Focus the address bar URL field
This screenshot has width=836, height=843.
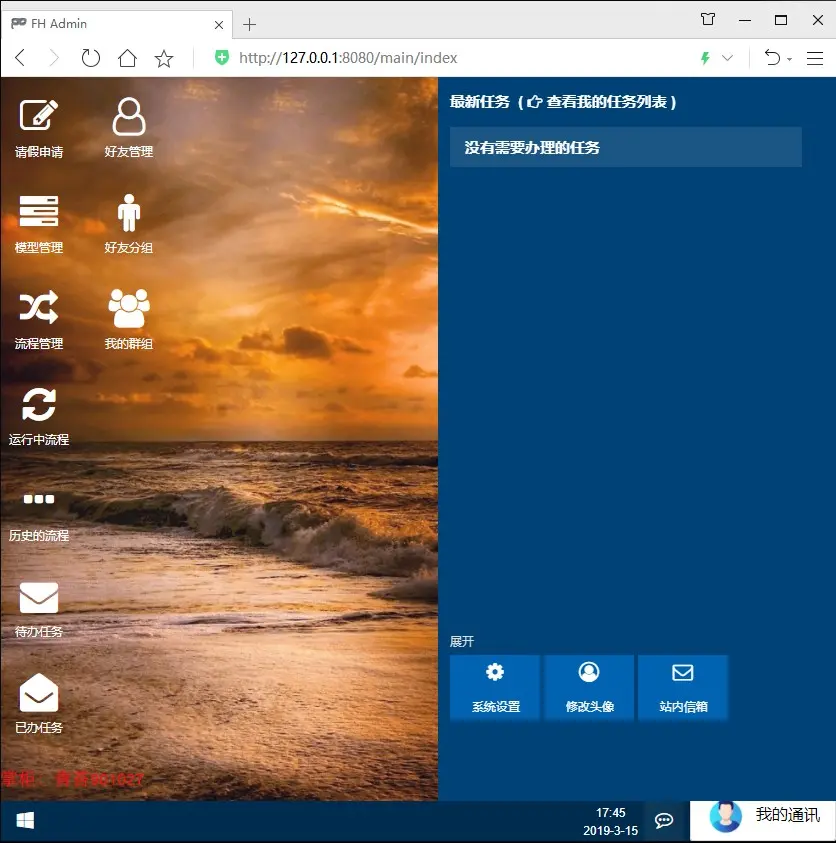pos(348,58)
